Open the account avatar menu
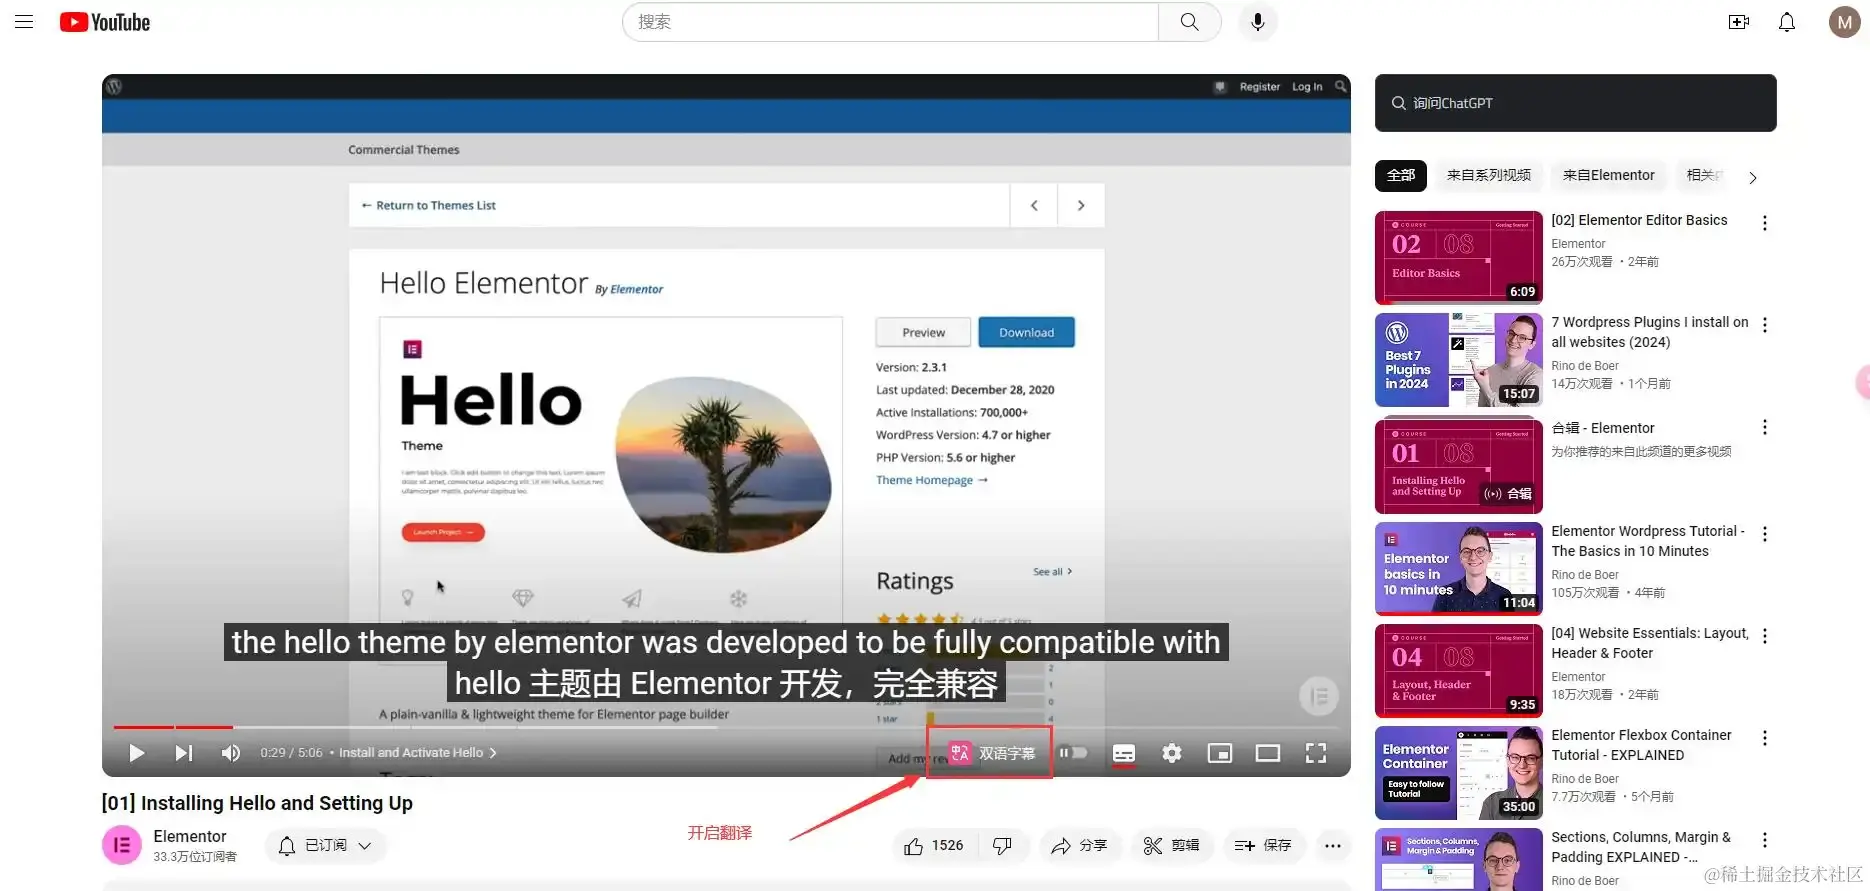Screen dimensions: 1870x891 (x=1844, y=22)
